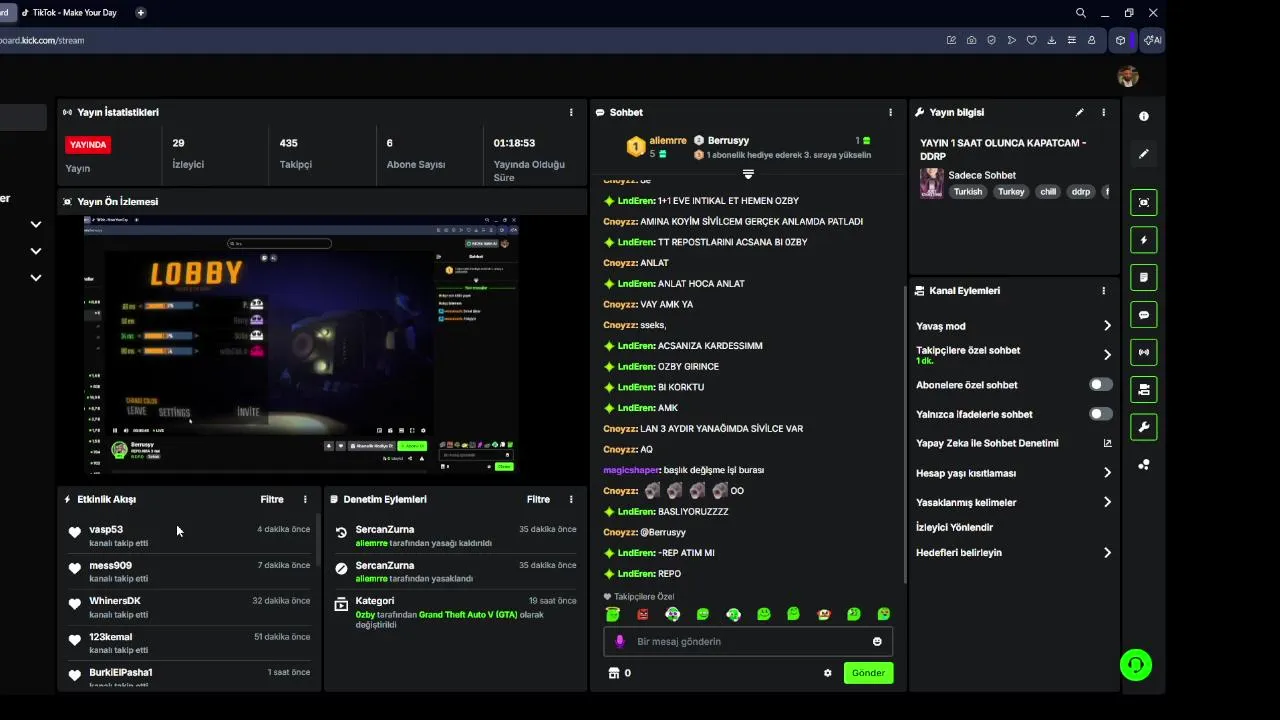
Task: Open chat settings gear icon
Action: tap(827, 673)
